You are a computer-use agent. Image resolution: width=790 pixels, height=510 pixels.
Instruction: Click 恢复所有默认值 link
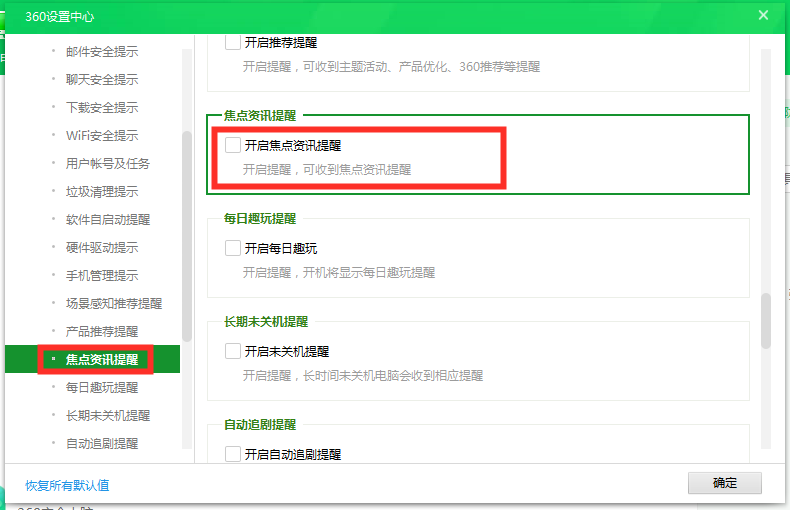(x=67, y=485)
